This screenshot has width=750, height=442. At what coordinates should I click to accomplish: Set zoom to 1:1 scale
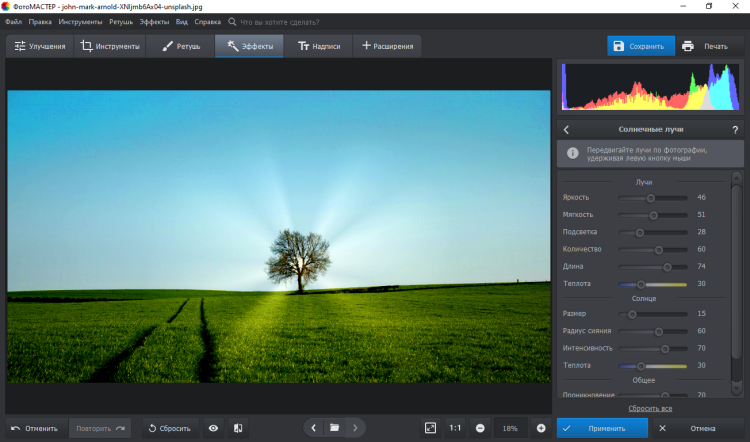(455, 428)
